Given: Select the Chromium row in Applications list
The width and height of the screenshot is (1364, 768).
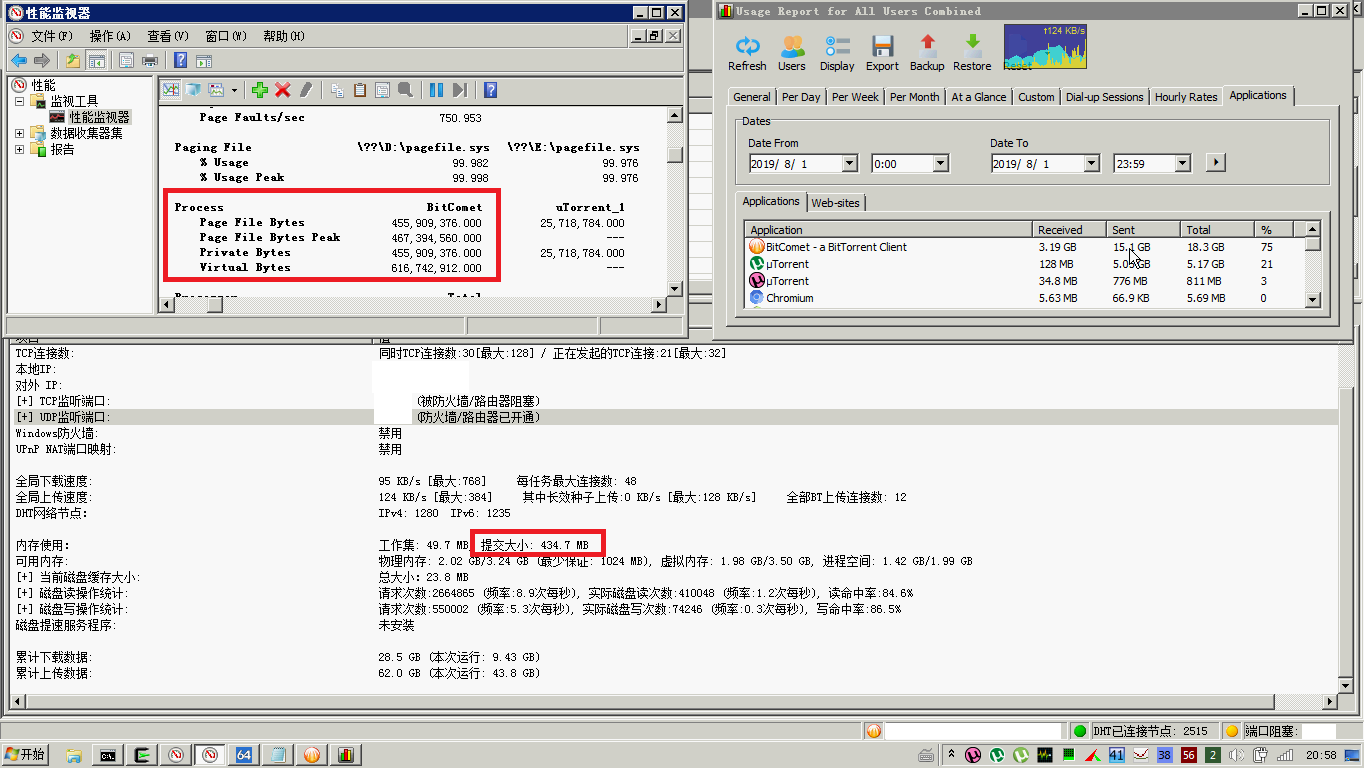Looking at the screenshot, I should [x=1026, y=298].
